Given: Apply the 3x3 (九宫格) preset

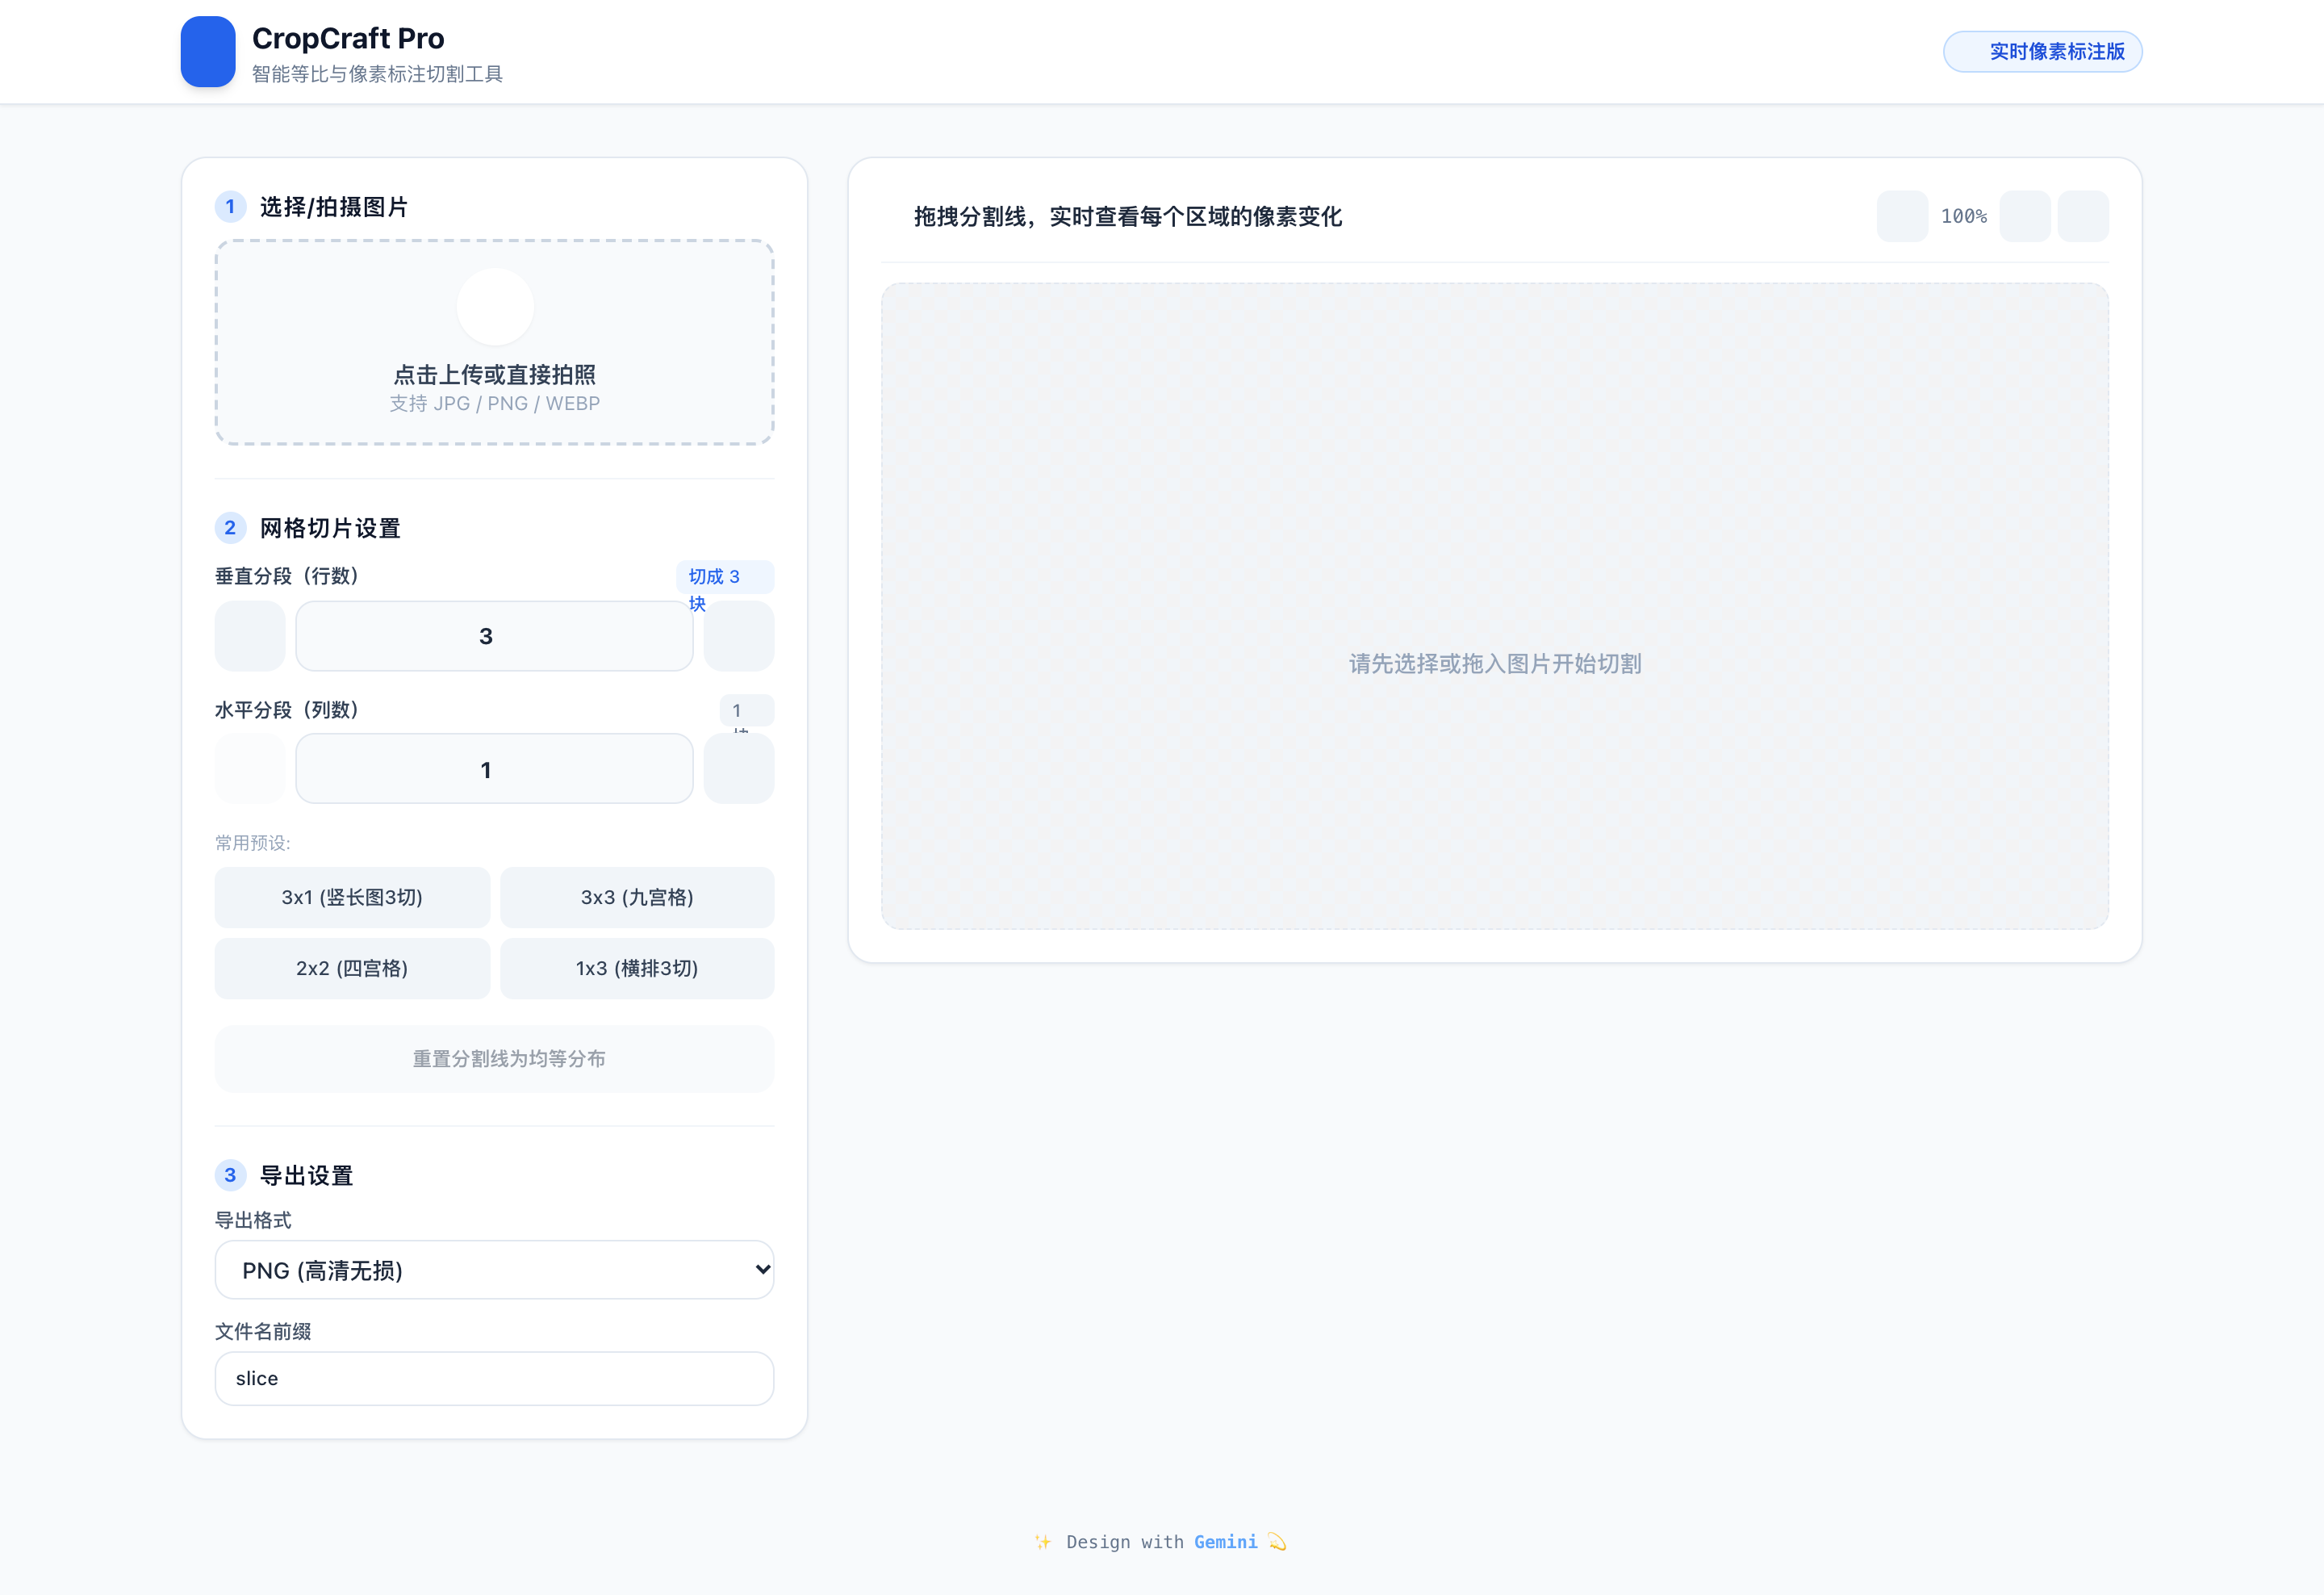Looking at the screenshot, I should click(x=637, y=897).
